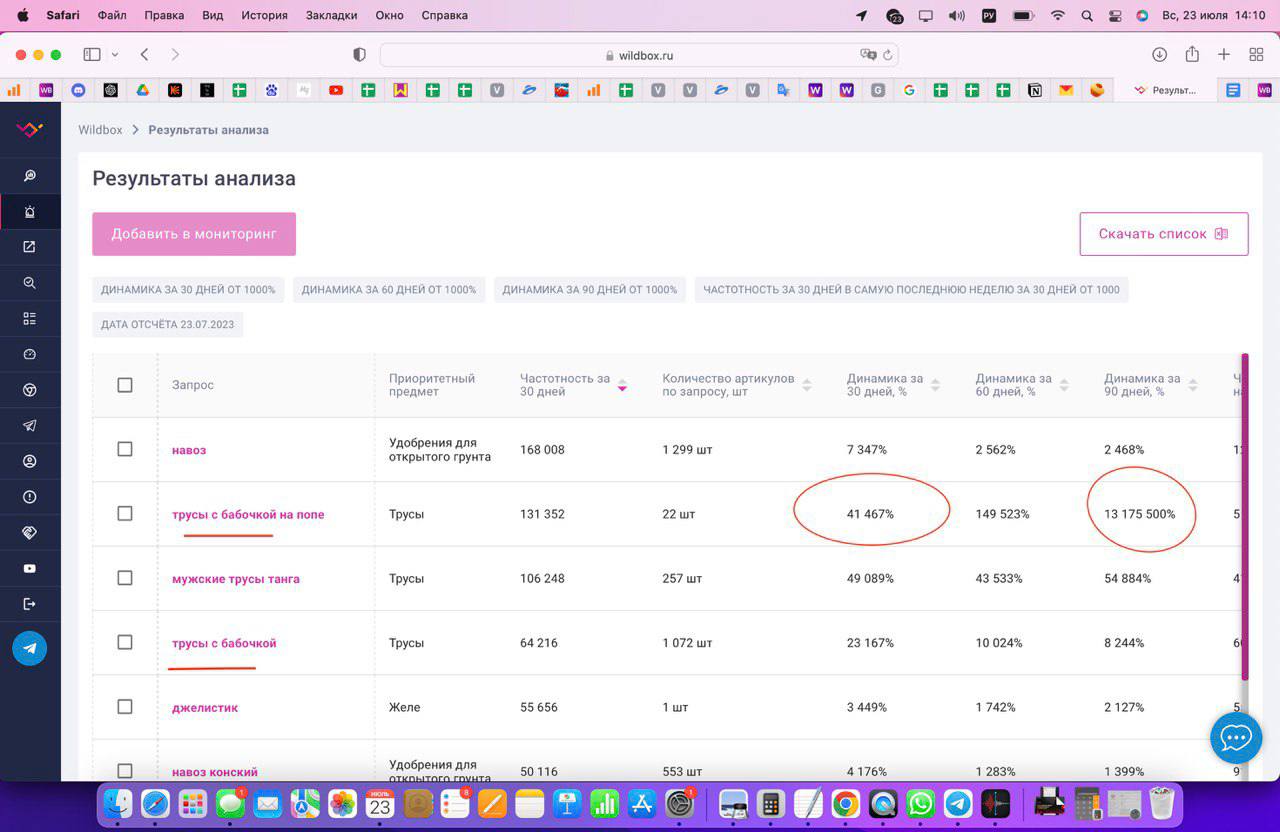Open the Правка menu
The width and height of the screenshot is (1280, 832).
coord(164,15)
